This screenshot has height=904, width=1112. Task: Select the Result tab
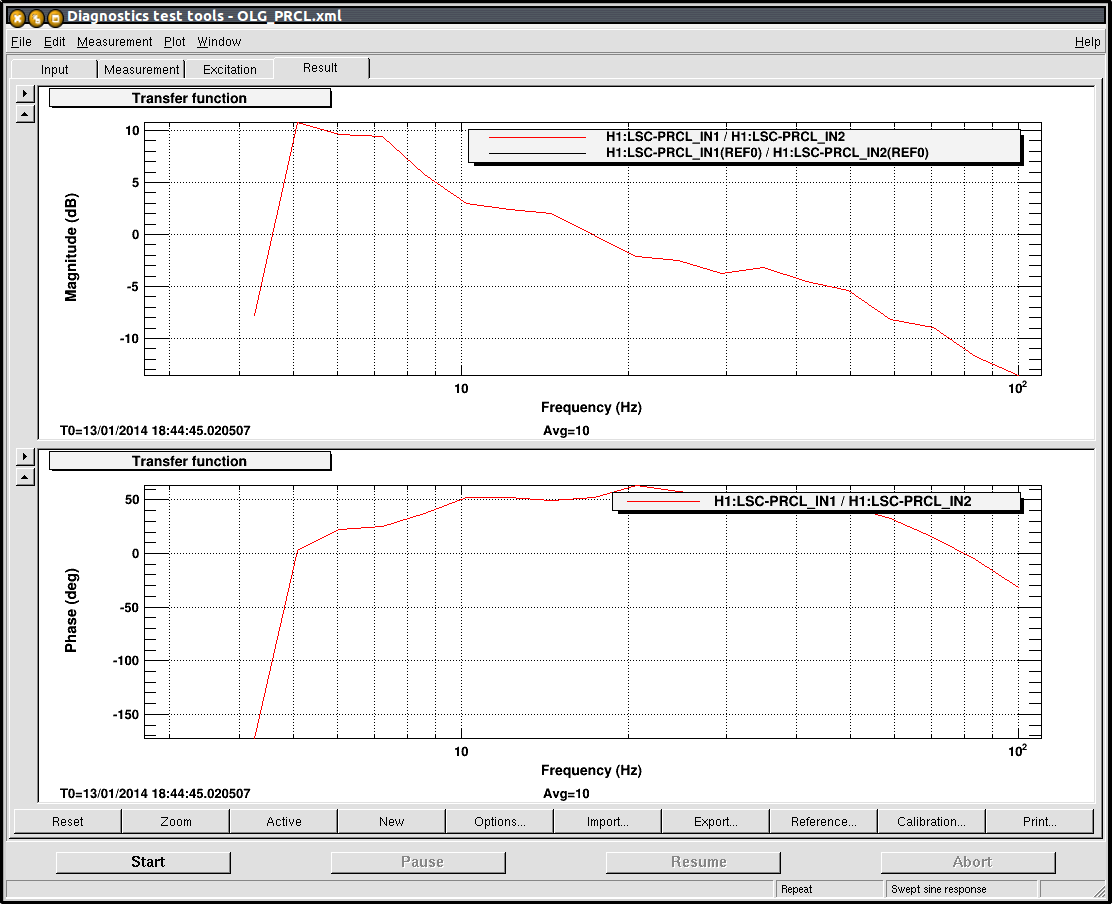[x=321, y=68]
